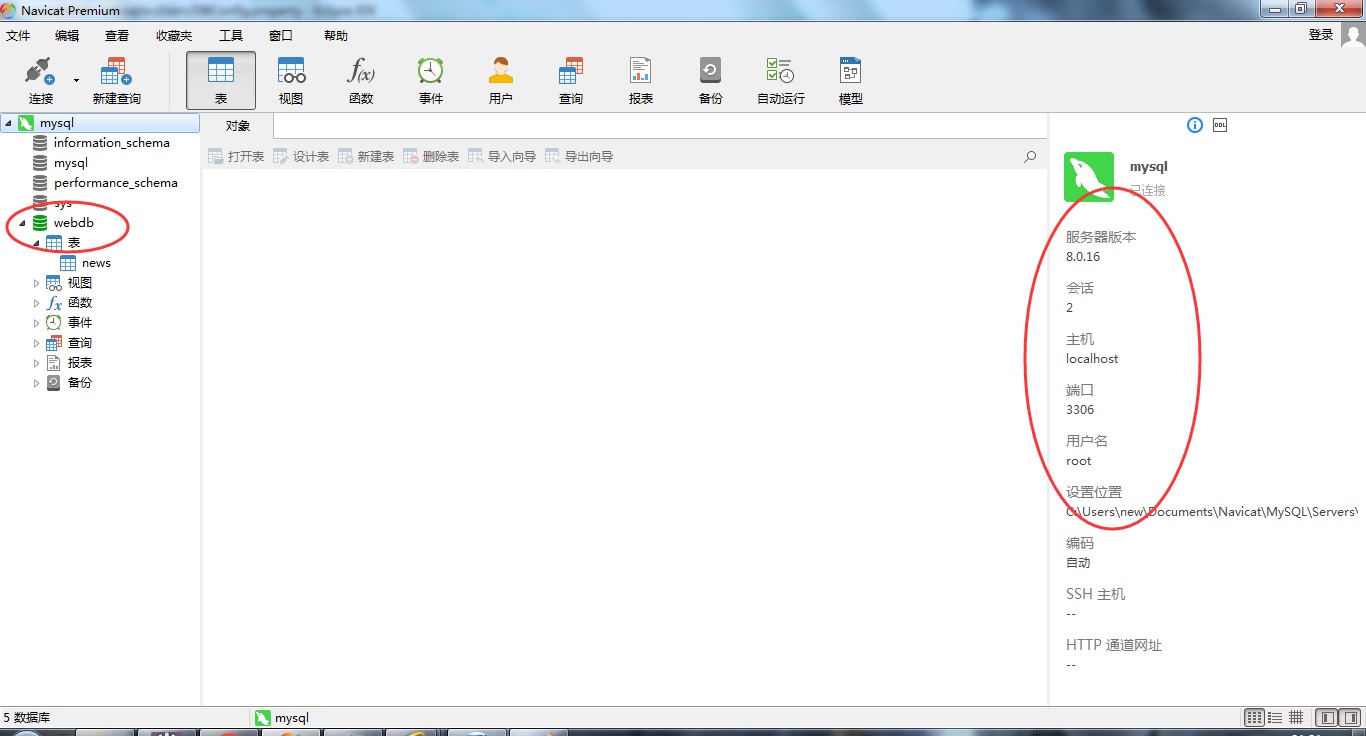Viewport: 1366px width, 736px height.
Task: Open the 查看 menu
Action: 117,35
